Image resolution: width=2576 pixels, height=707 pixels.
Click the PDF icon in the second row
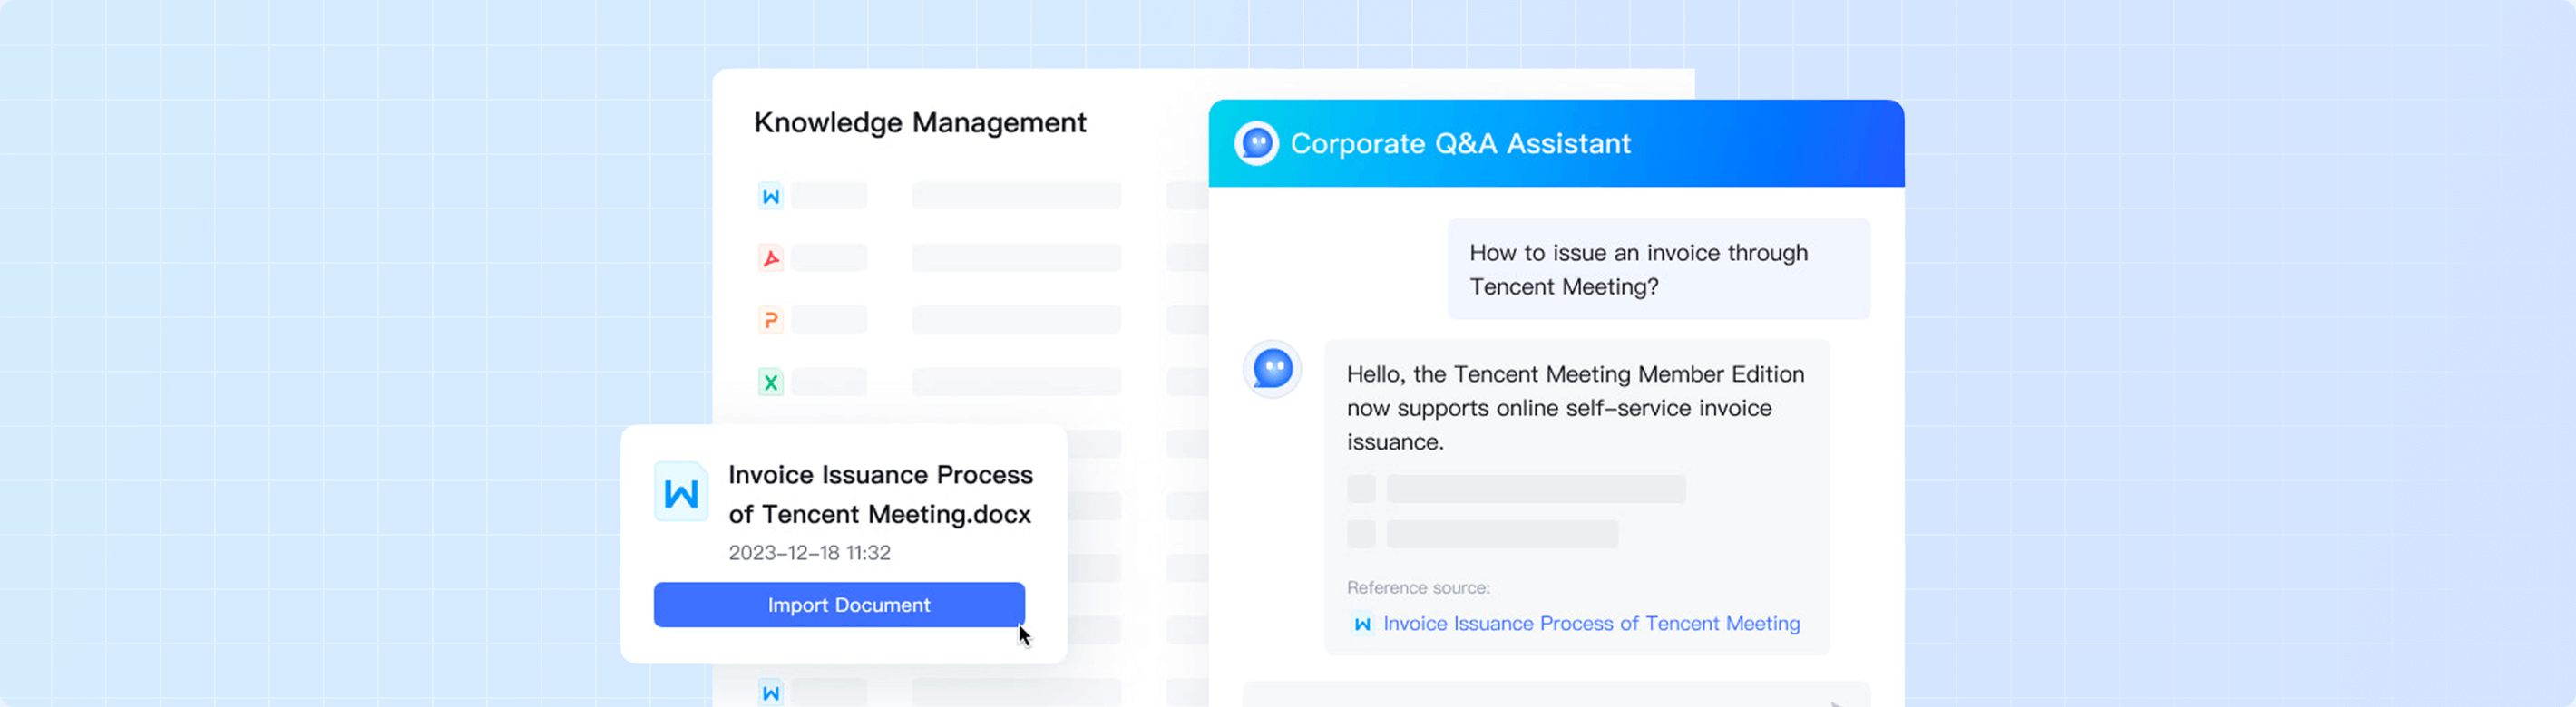click(x=770, y=259)
